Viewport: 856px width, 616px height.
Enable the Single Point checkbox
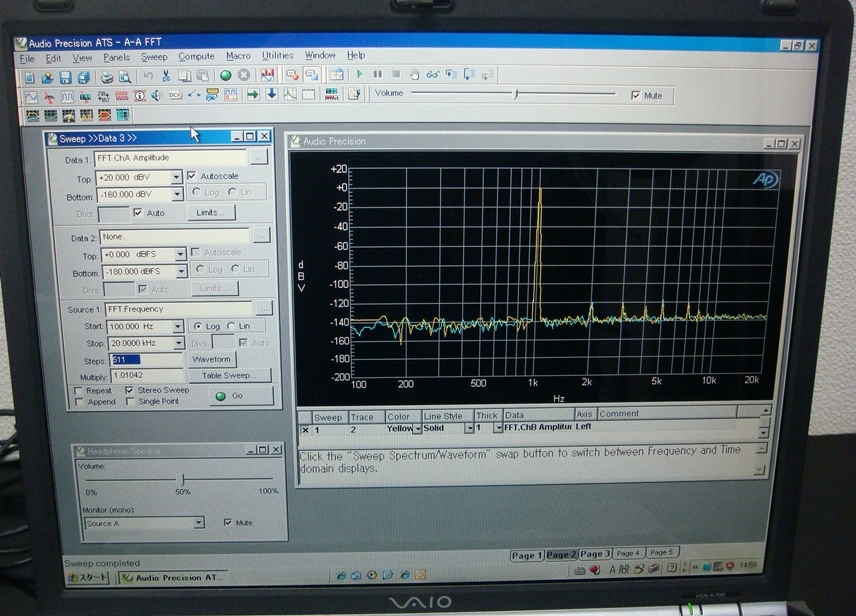[x=129, y=401]
